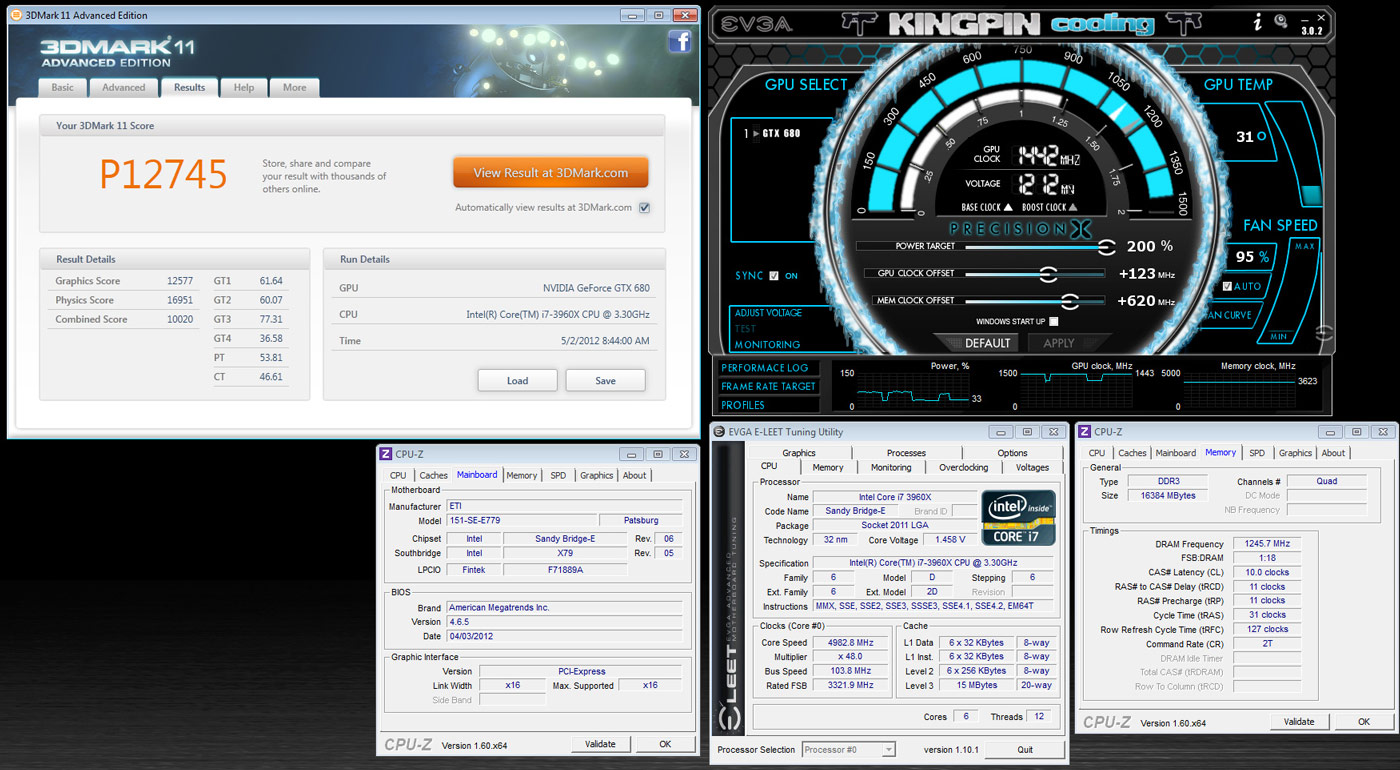Click the 3DMark 11 title bar app icon
This screenshot has width=1400, height=770.
click(x=18, y=15)
